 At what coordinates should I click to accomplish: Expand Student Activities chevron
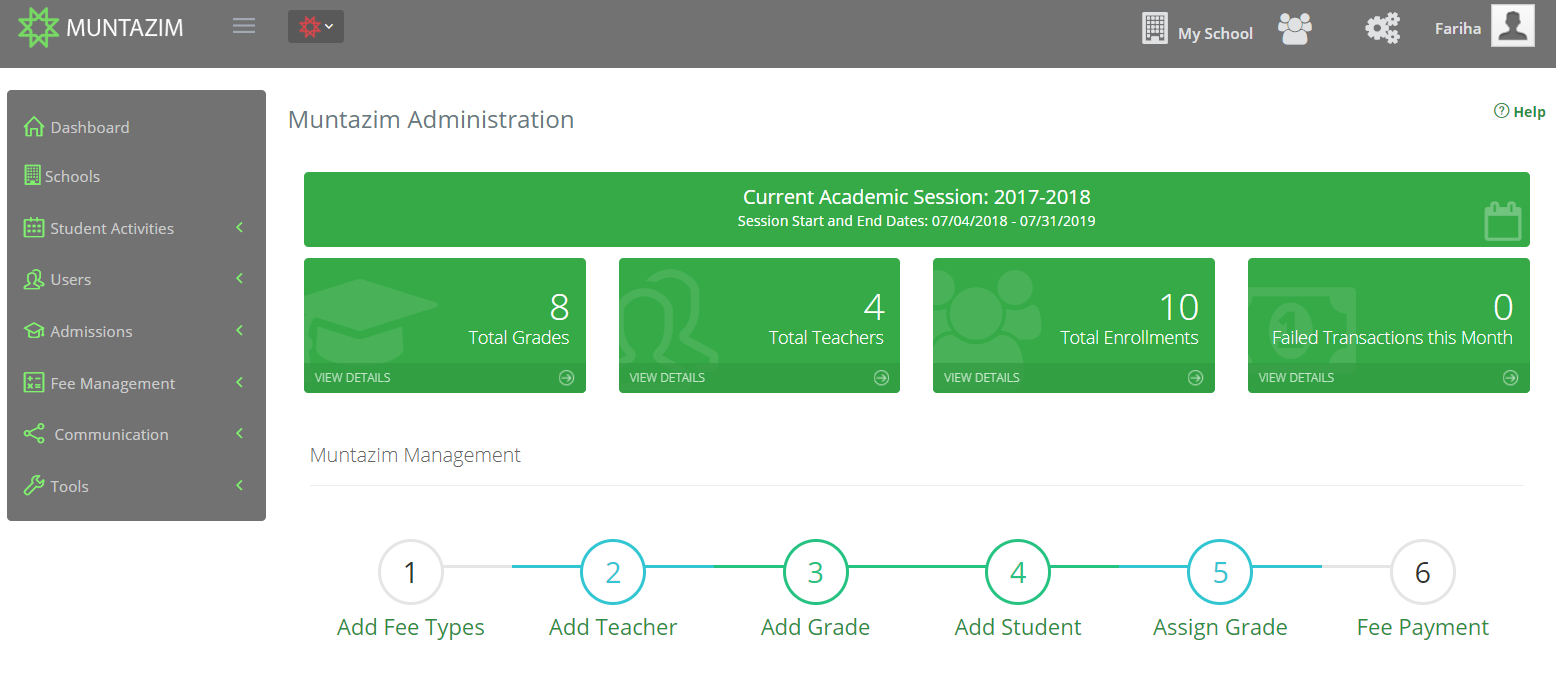(240, 228)
